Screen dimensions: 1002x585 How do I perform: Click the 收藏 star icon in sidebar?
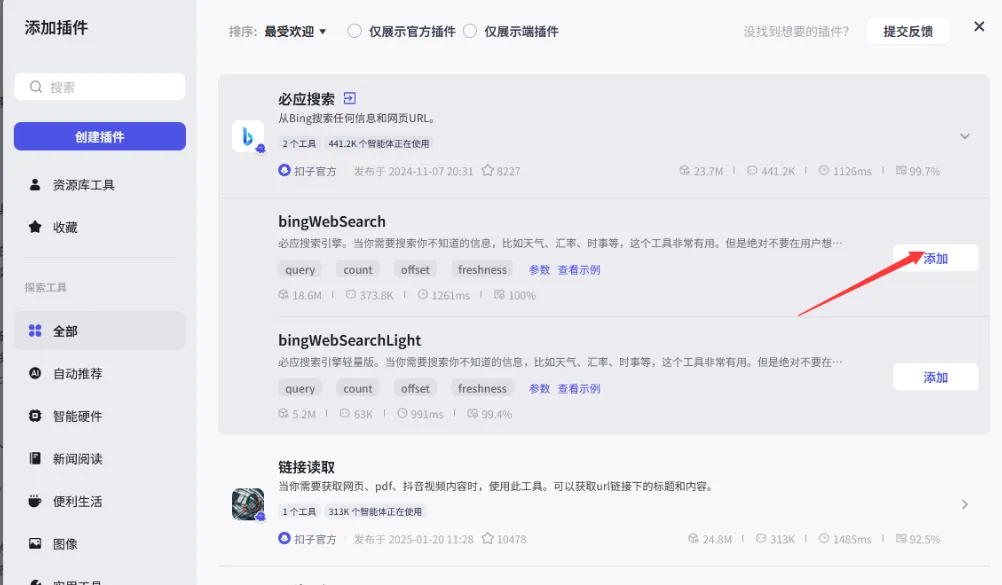tap(35, 227)
